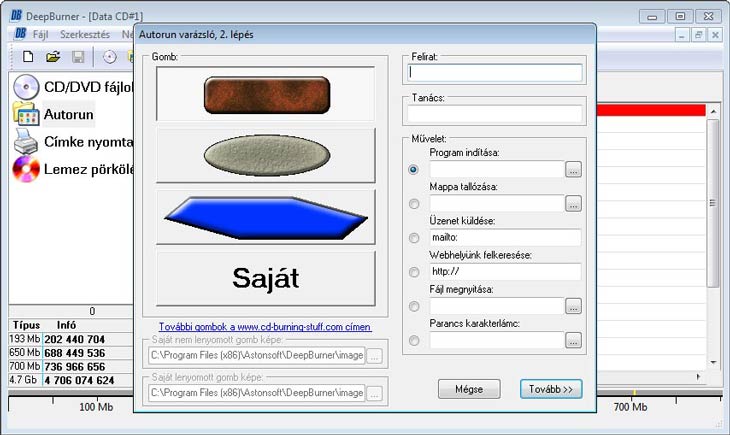The width and height of the screenshot is (730, 435).
Task: Click the http:// input field
Action: tap(505, 272)
